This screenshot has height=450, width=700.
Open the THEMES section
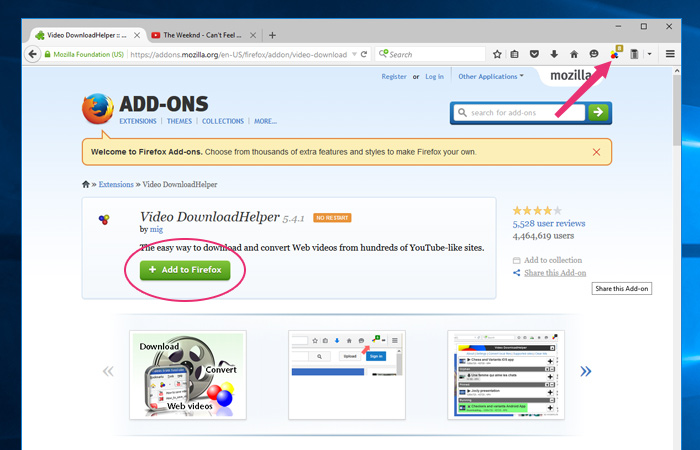point(179,121)
